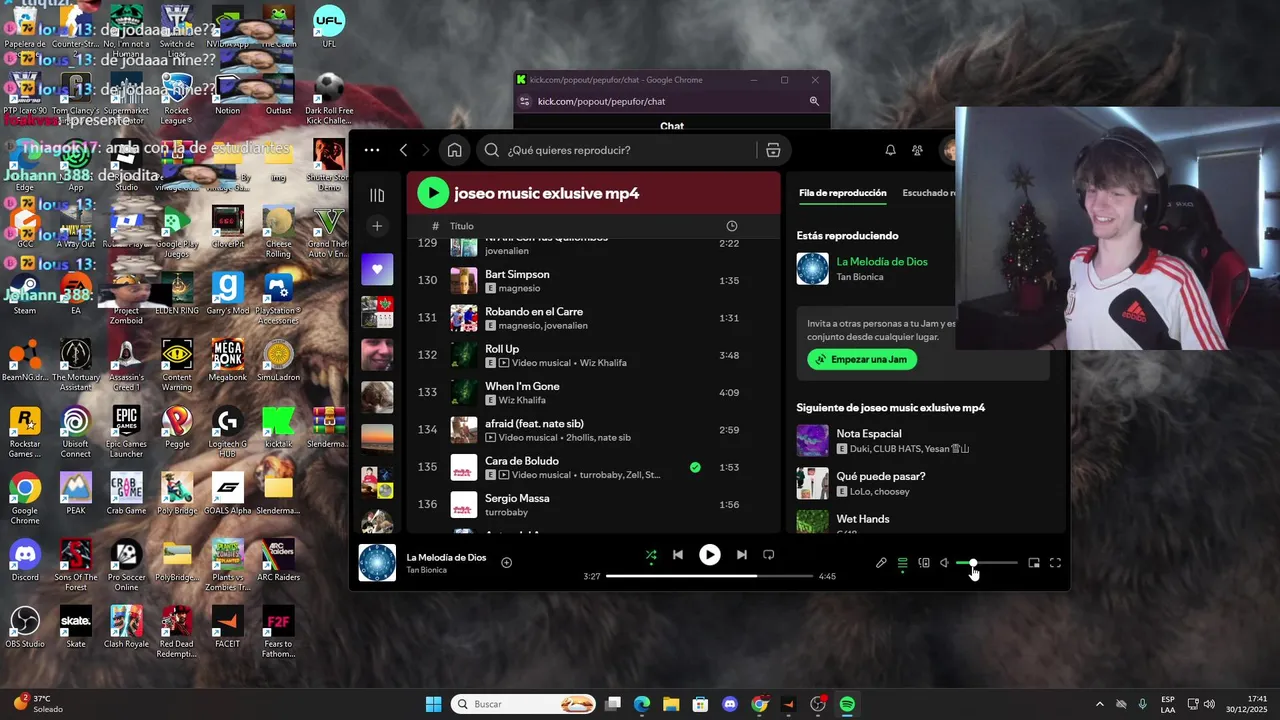Open Spotify Friend Activity icon
Viewport: 1280px width, 720px height.
tap(917, 150)
